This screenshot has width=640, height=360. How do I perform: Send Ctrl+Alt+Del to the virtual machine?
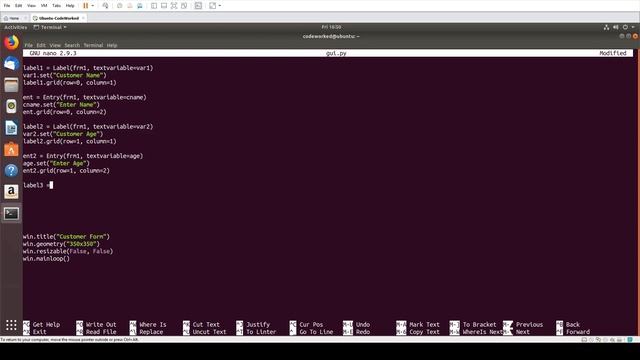105,6
